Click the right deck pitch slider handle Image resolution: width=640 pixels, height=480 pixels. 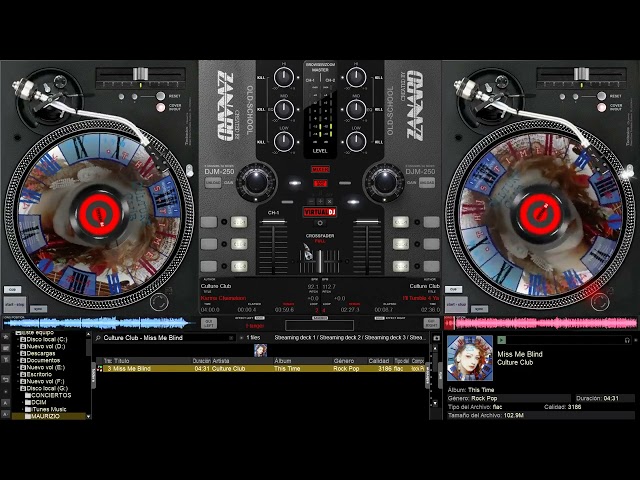coord(581,74)
